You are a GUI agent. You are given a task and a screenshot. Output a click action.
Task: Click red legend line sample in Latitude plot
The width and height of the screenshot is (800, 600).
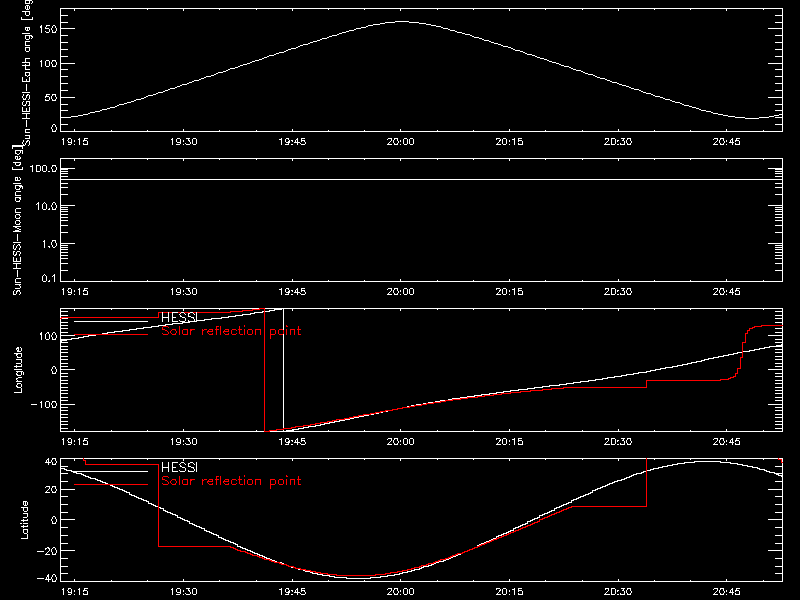coord(111,485)
